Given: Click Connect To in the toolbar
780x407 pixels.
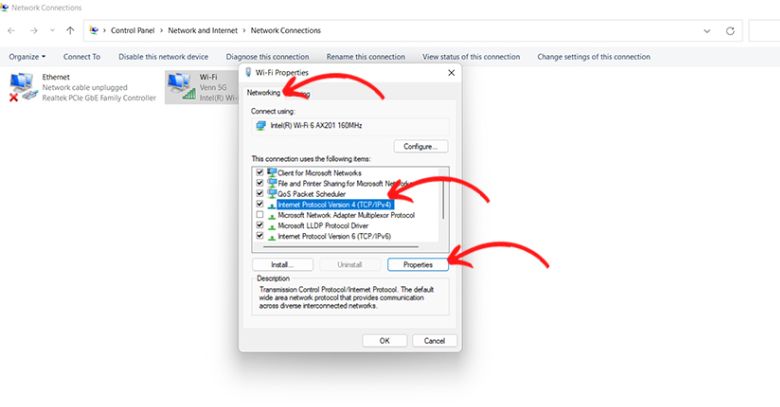Looking at the screenshot, I should click(x=82, y=57).
